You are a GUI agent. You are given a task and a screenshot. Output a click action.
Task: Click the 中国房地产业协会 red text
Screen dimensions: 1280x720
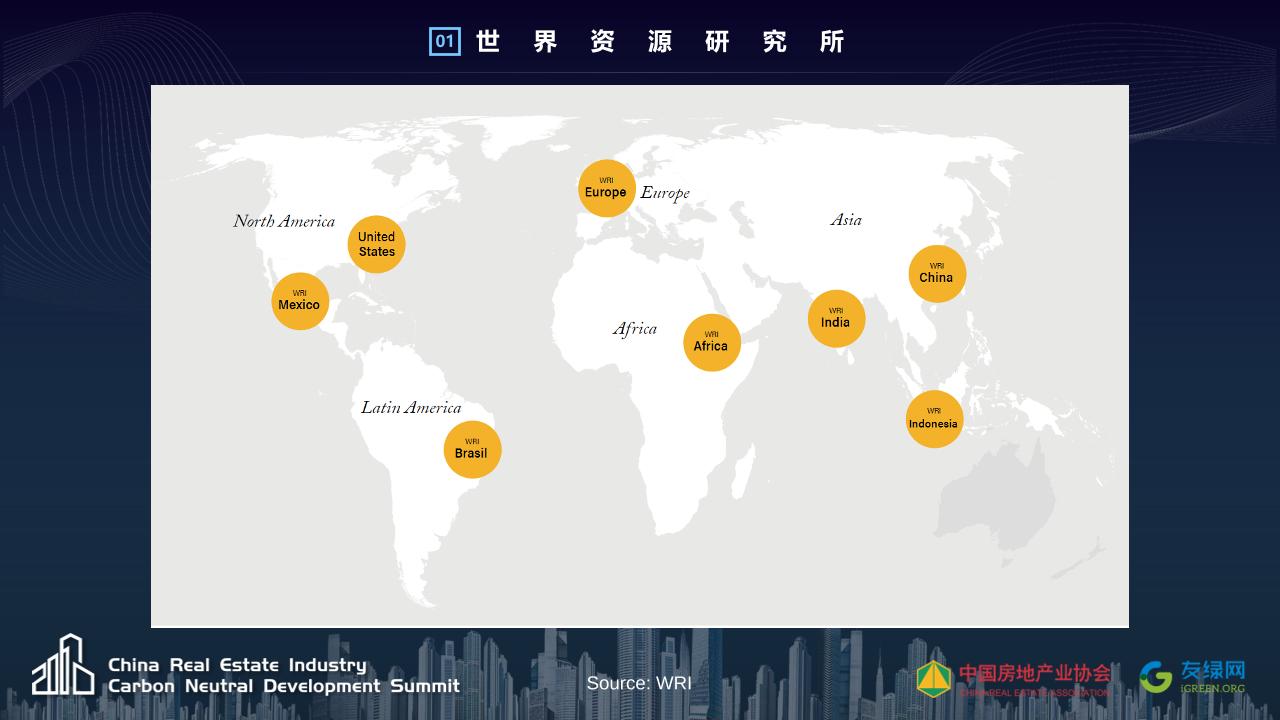1034,673
